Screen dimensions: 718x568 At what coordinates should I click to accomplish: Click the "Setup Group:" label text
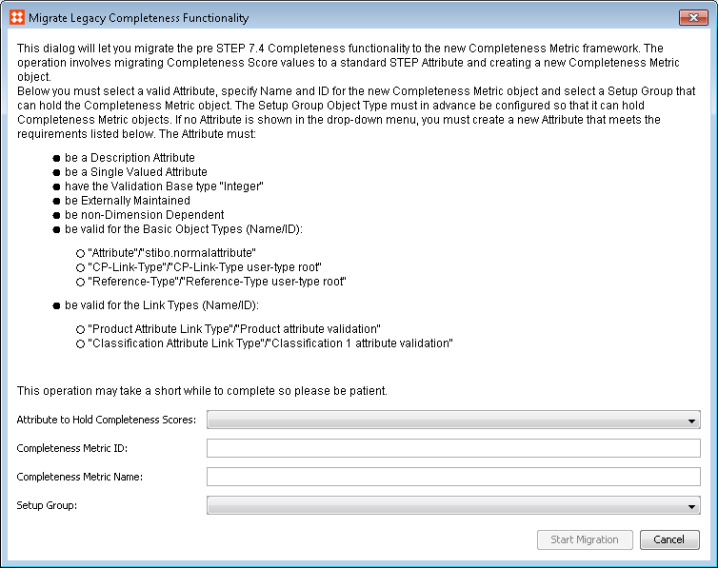coord(47,505)
